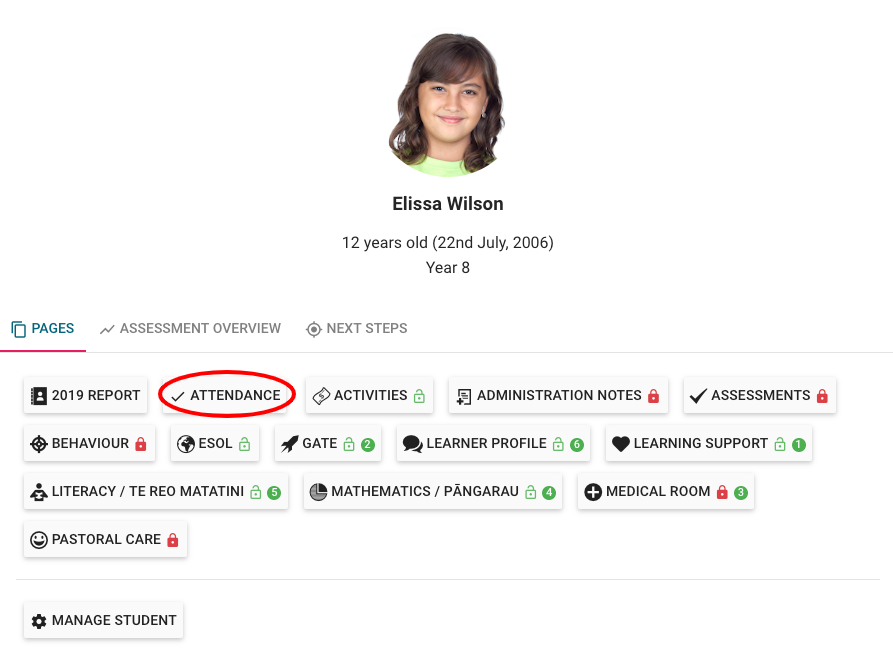This screenshot has width=893, height=655.
Task: Click the GATE rocket icon
Action: point(289,443)
